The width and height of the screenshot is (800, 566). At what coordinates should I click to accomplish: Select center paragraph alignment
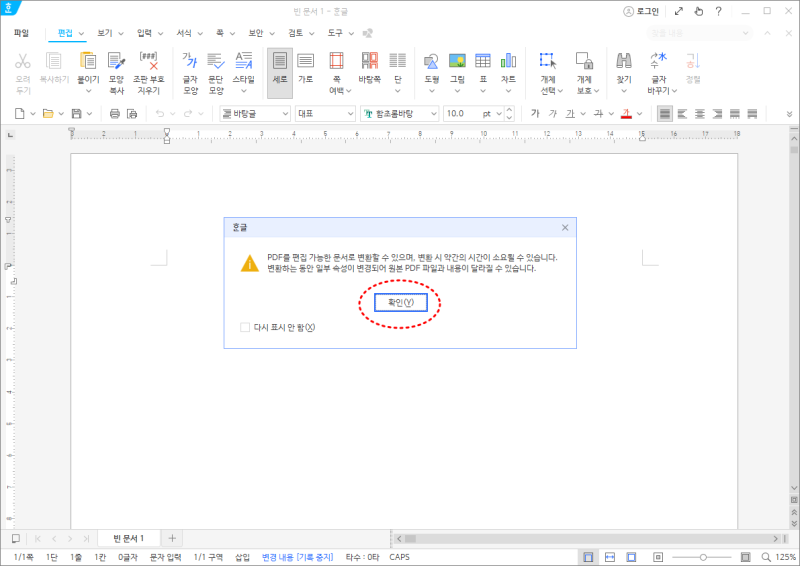[x=699, y=113]
